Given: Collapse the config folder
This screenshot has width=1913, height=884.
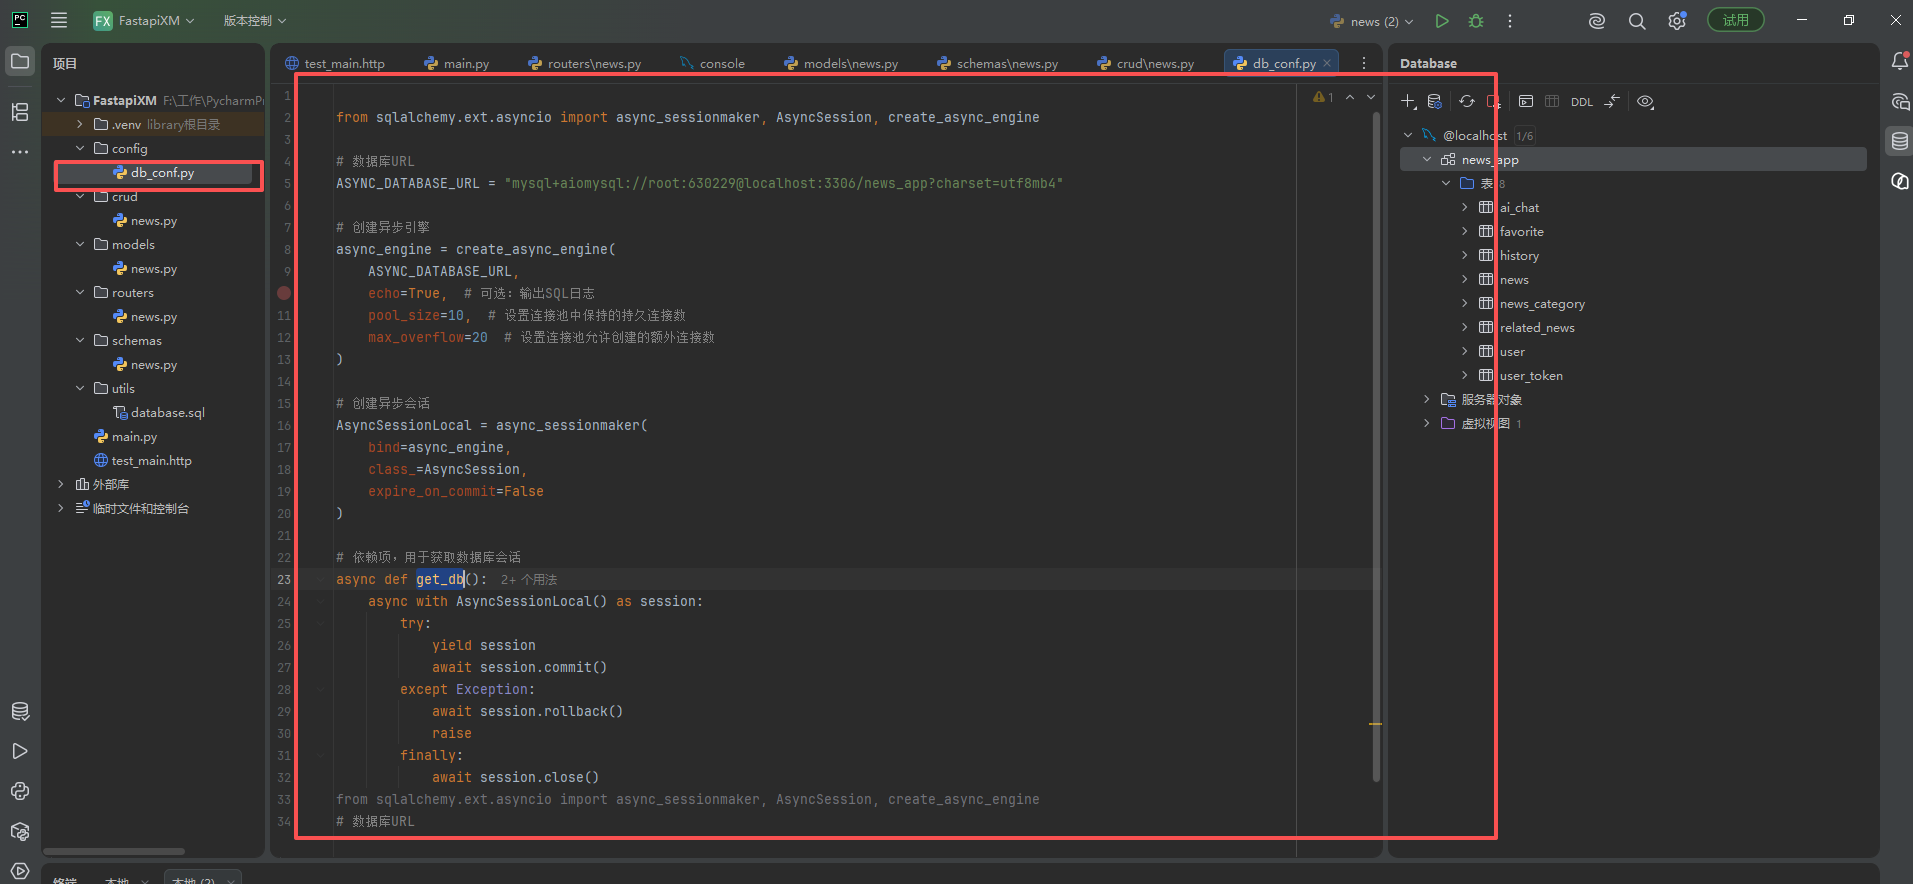Looking at the screenshot, I should click(80, 148).
